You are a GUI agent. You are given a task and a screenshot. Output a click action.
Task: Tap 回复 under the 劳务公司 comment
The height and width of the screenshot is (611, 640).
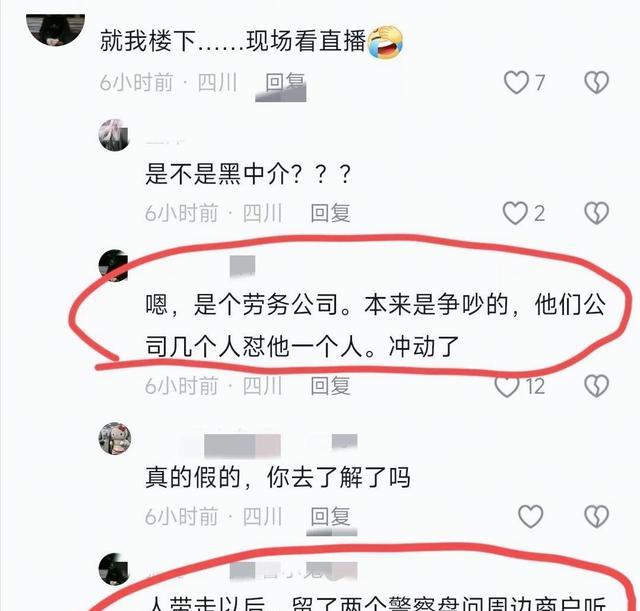pyautogui.click(x=330, y=386)
